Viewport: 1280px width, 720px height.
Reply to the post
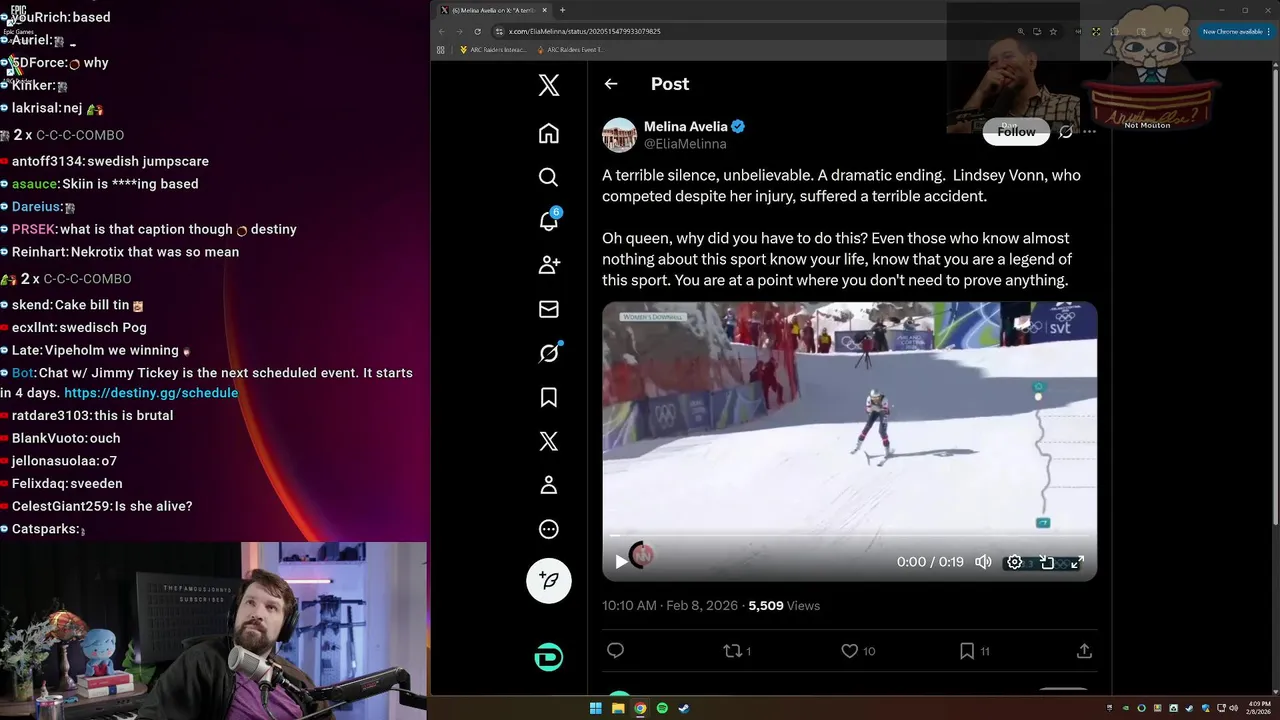pos(616,651)
